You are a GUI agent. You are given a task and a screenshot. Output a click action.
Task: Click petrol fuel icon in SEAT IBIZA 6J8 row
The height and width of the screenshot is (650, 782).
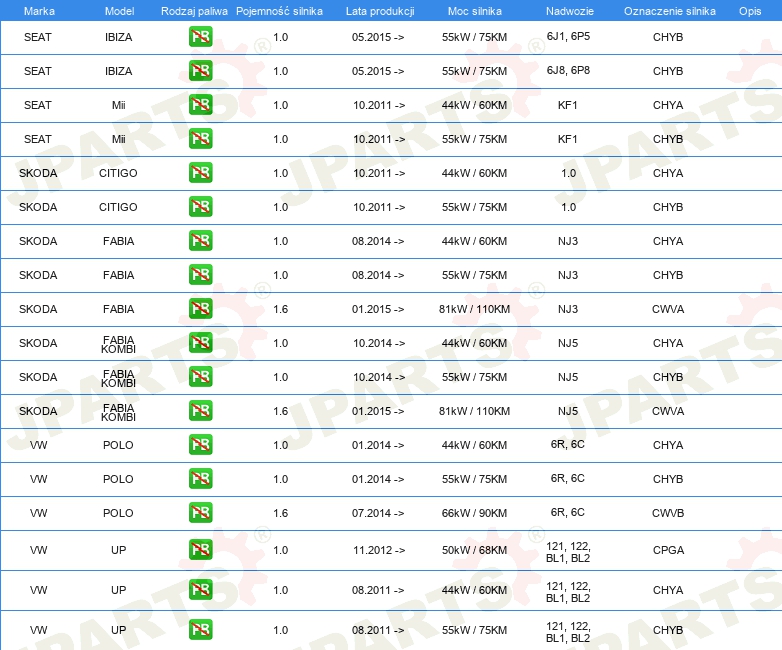pos(200,71)
